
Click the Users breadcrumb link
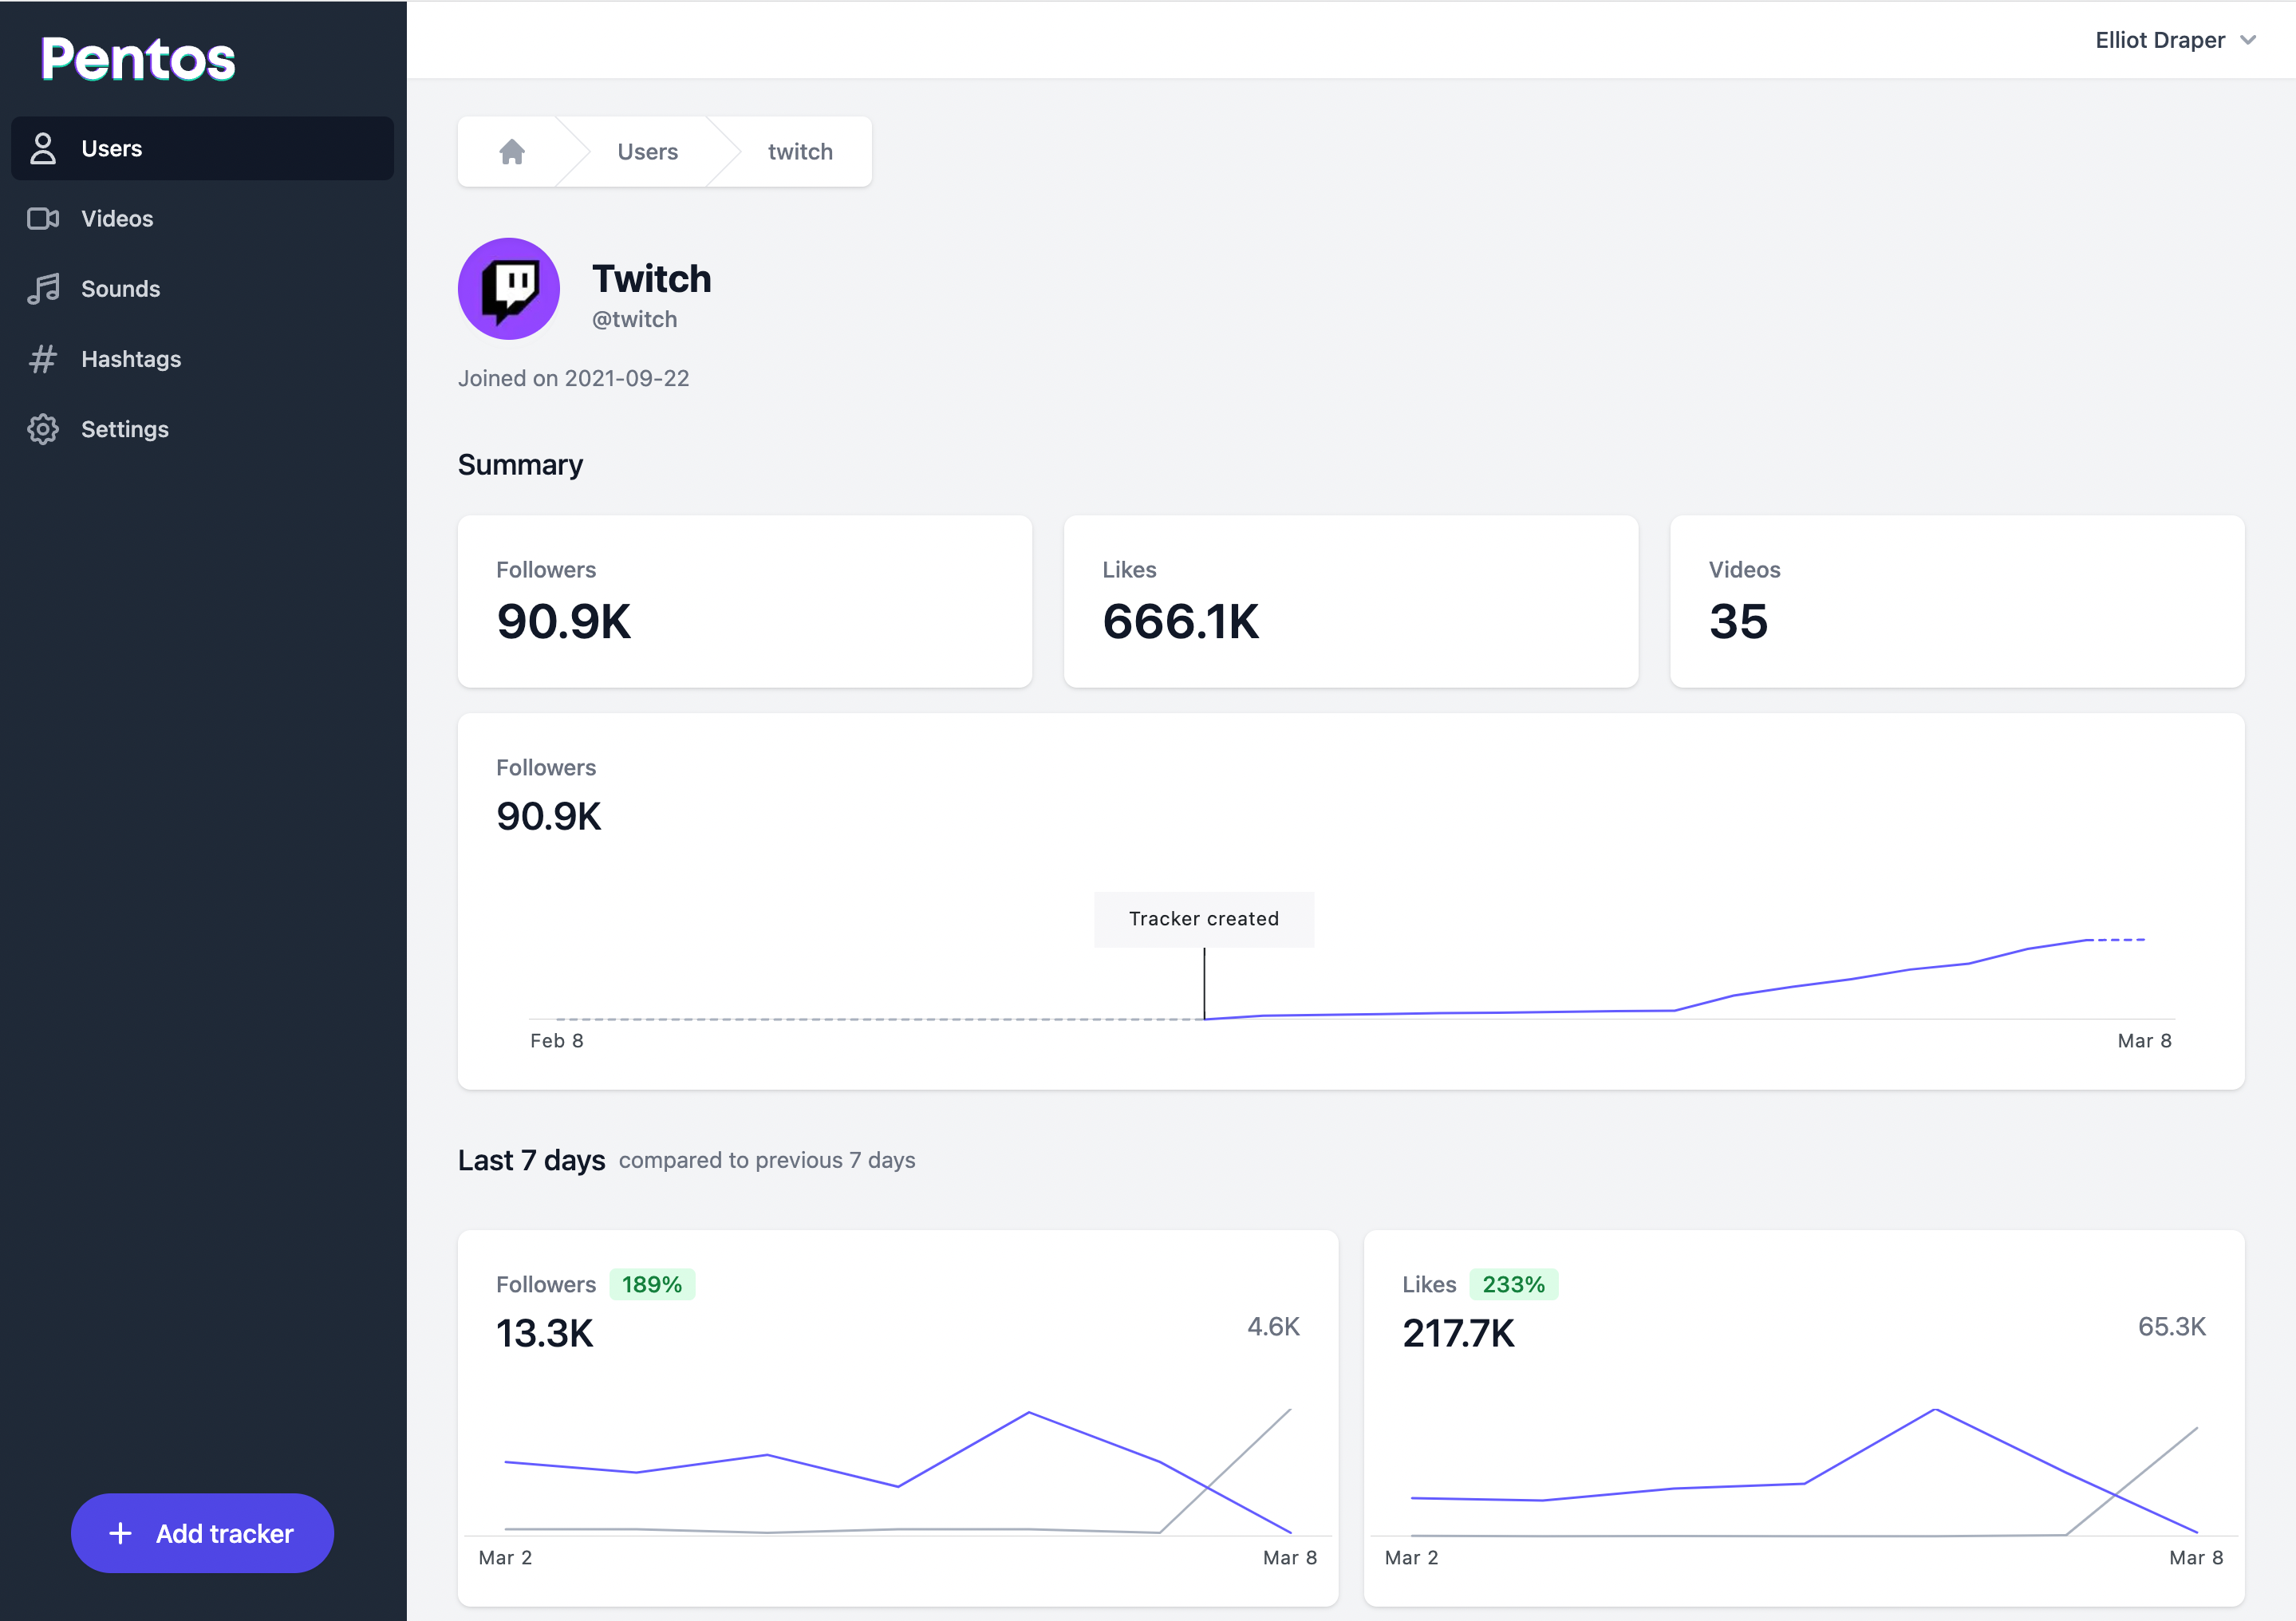[x=647, y=151]
